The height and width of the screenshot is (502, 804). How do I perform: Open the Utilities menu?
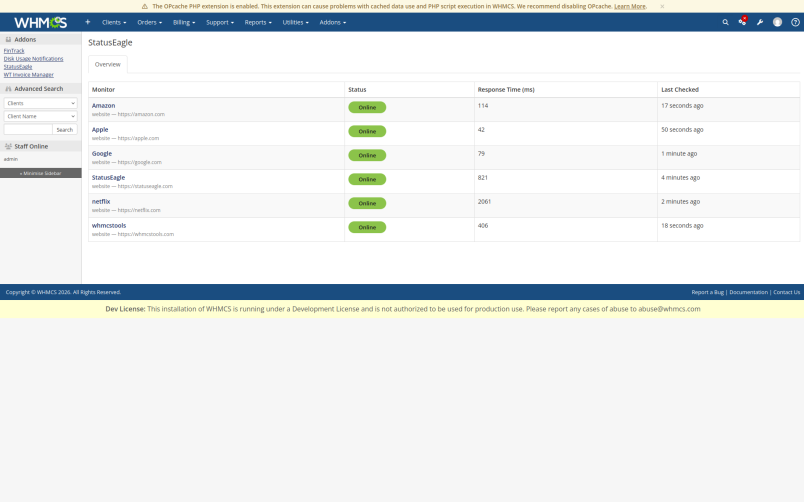click(x=295, y=23)
